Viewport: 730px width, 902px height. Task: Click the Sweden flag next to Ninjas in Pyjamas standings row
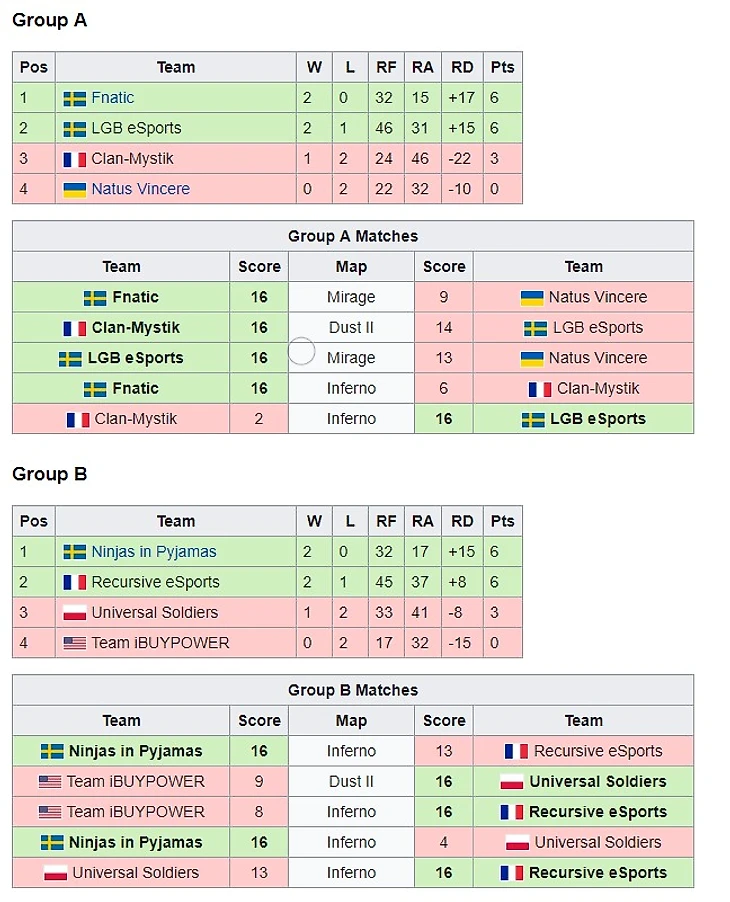pyautogui.click(x=74, y=552)
